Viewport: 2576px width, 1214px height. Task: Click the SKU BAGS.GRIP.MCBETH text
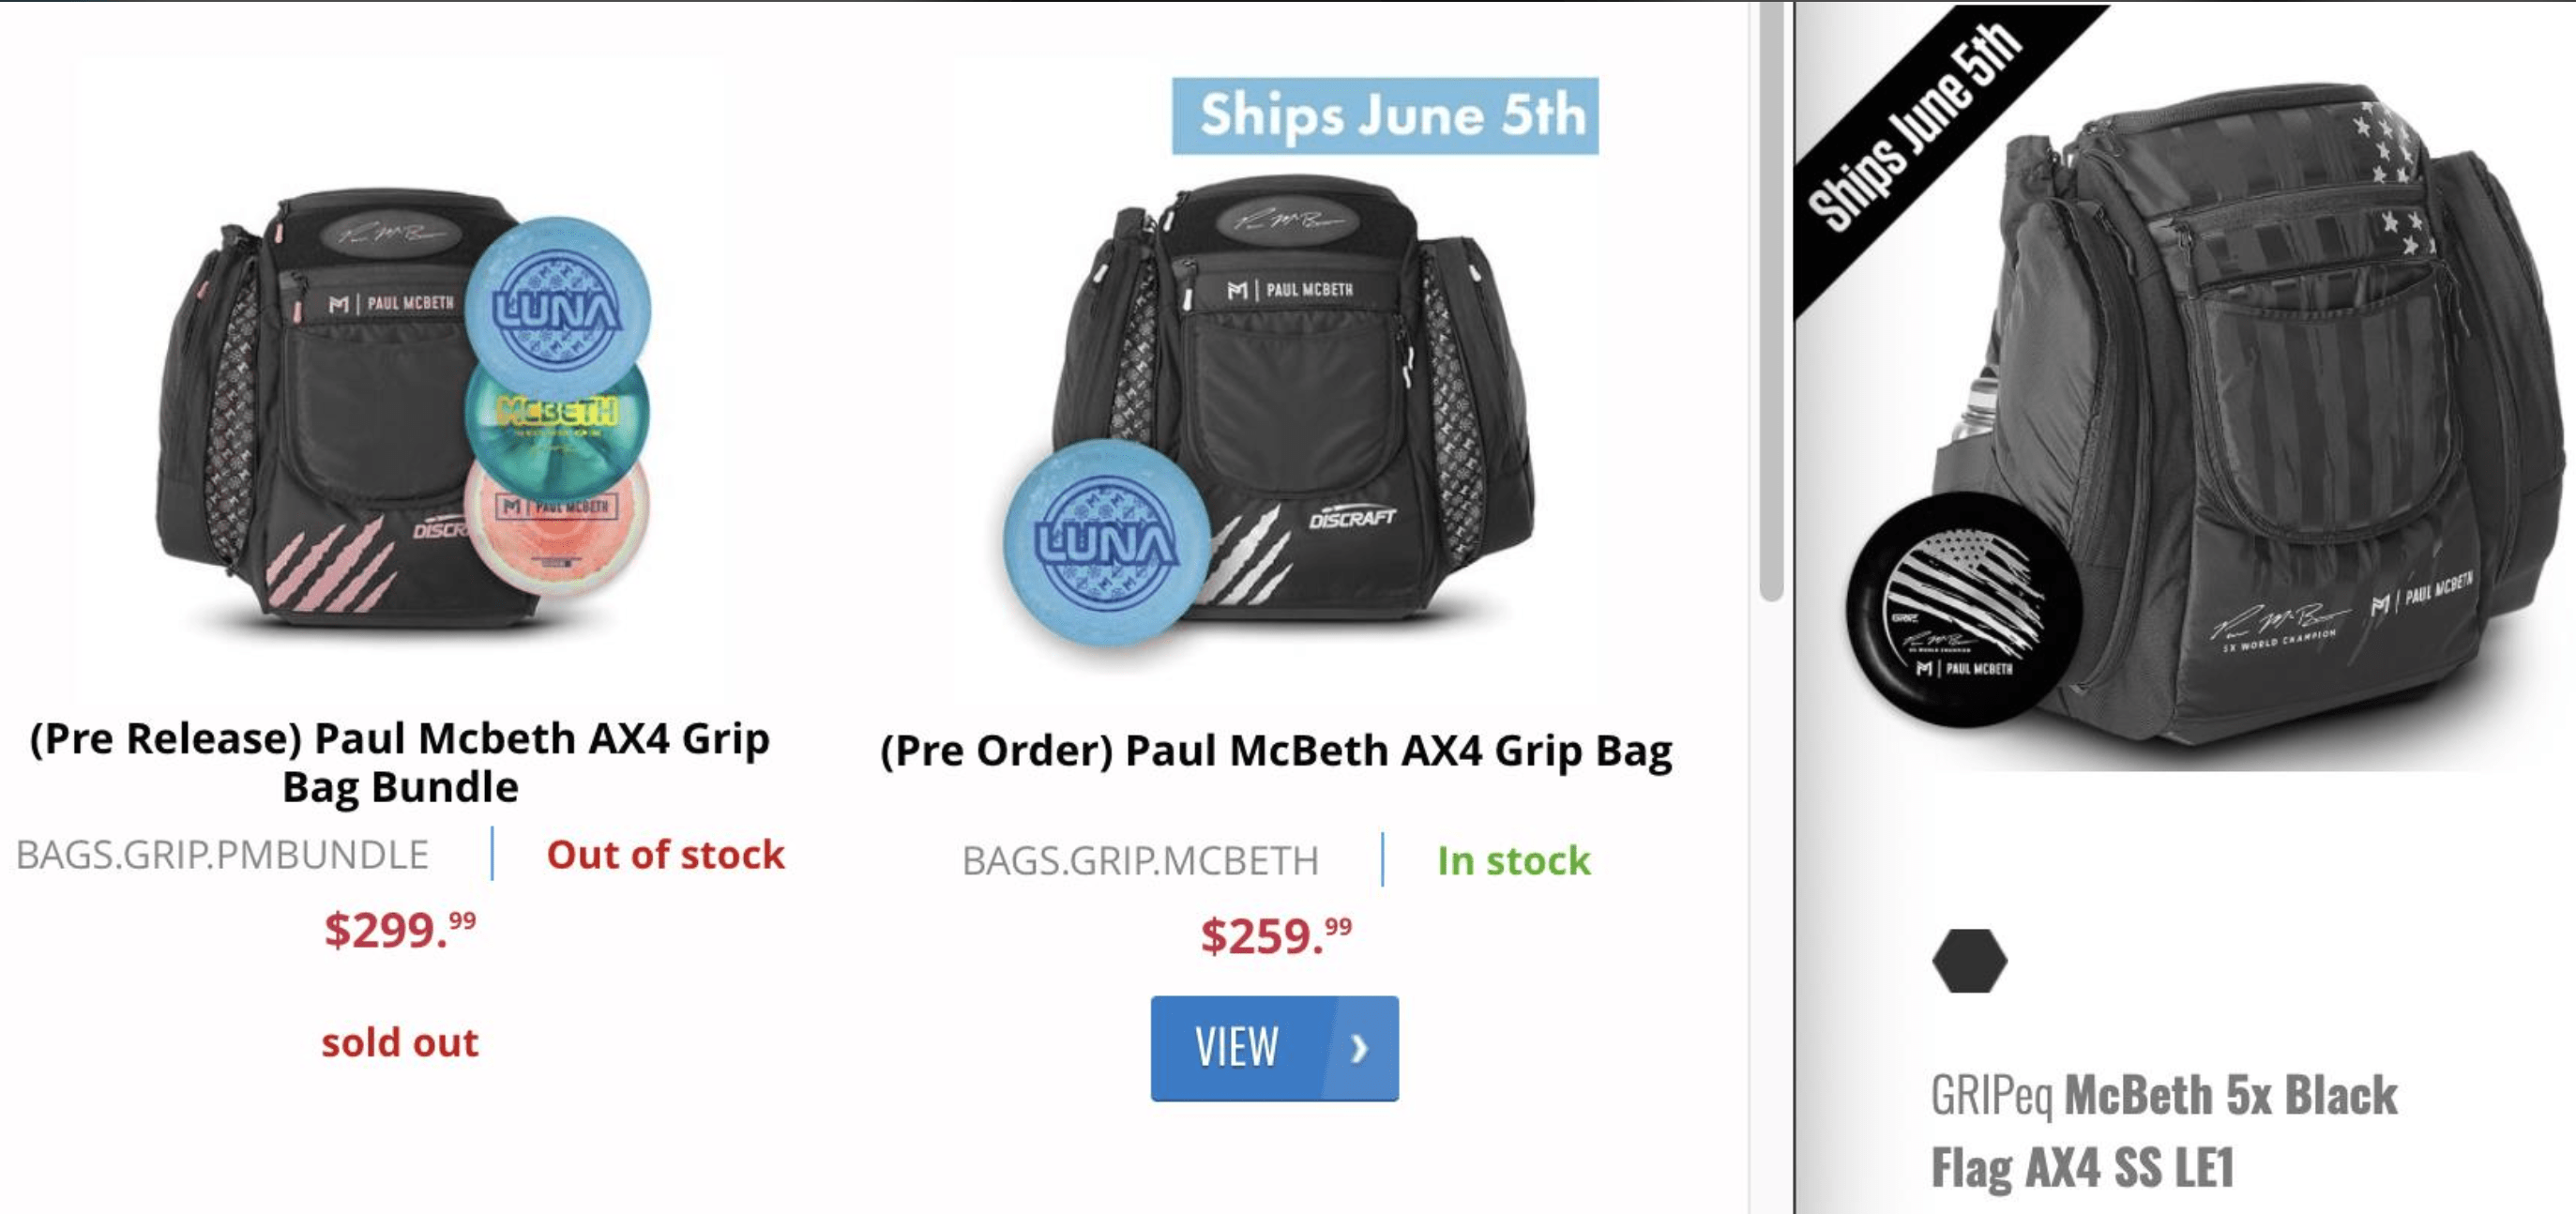click(1140, 858)
